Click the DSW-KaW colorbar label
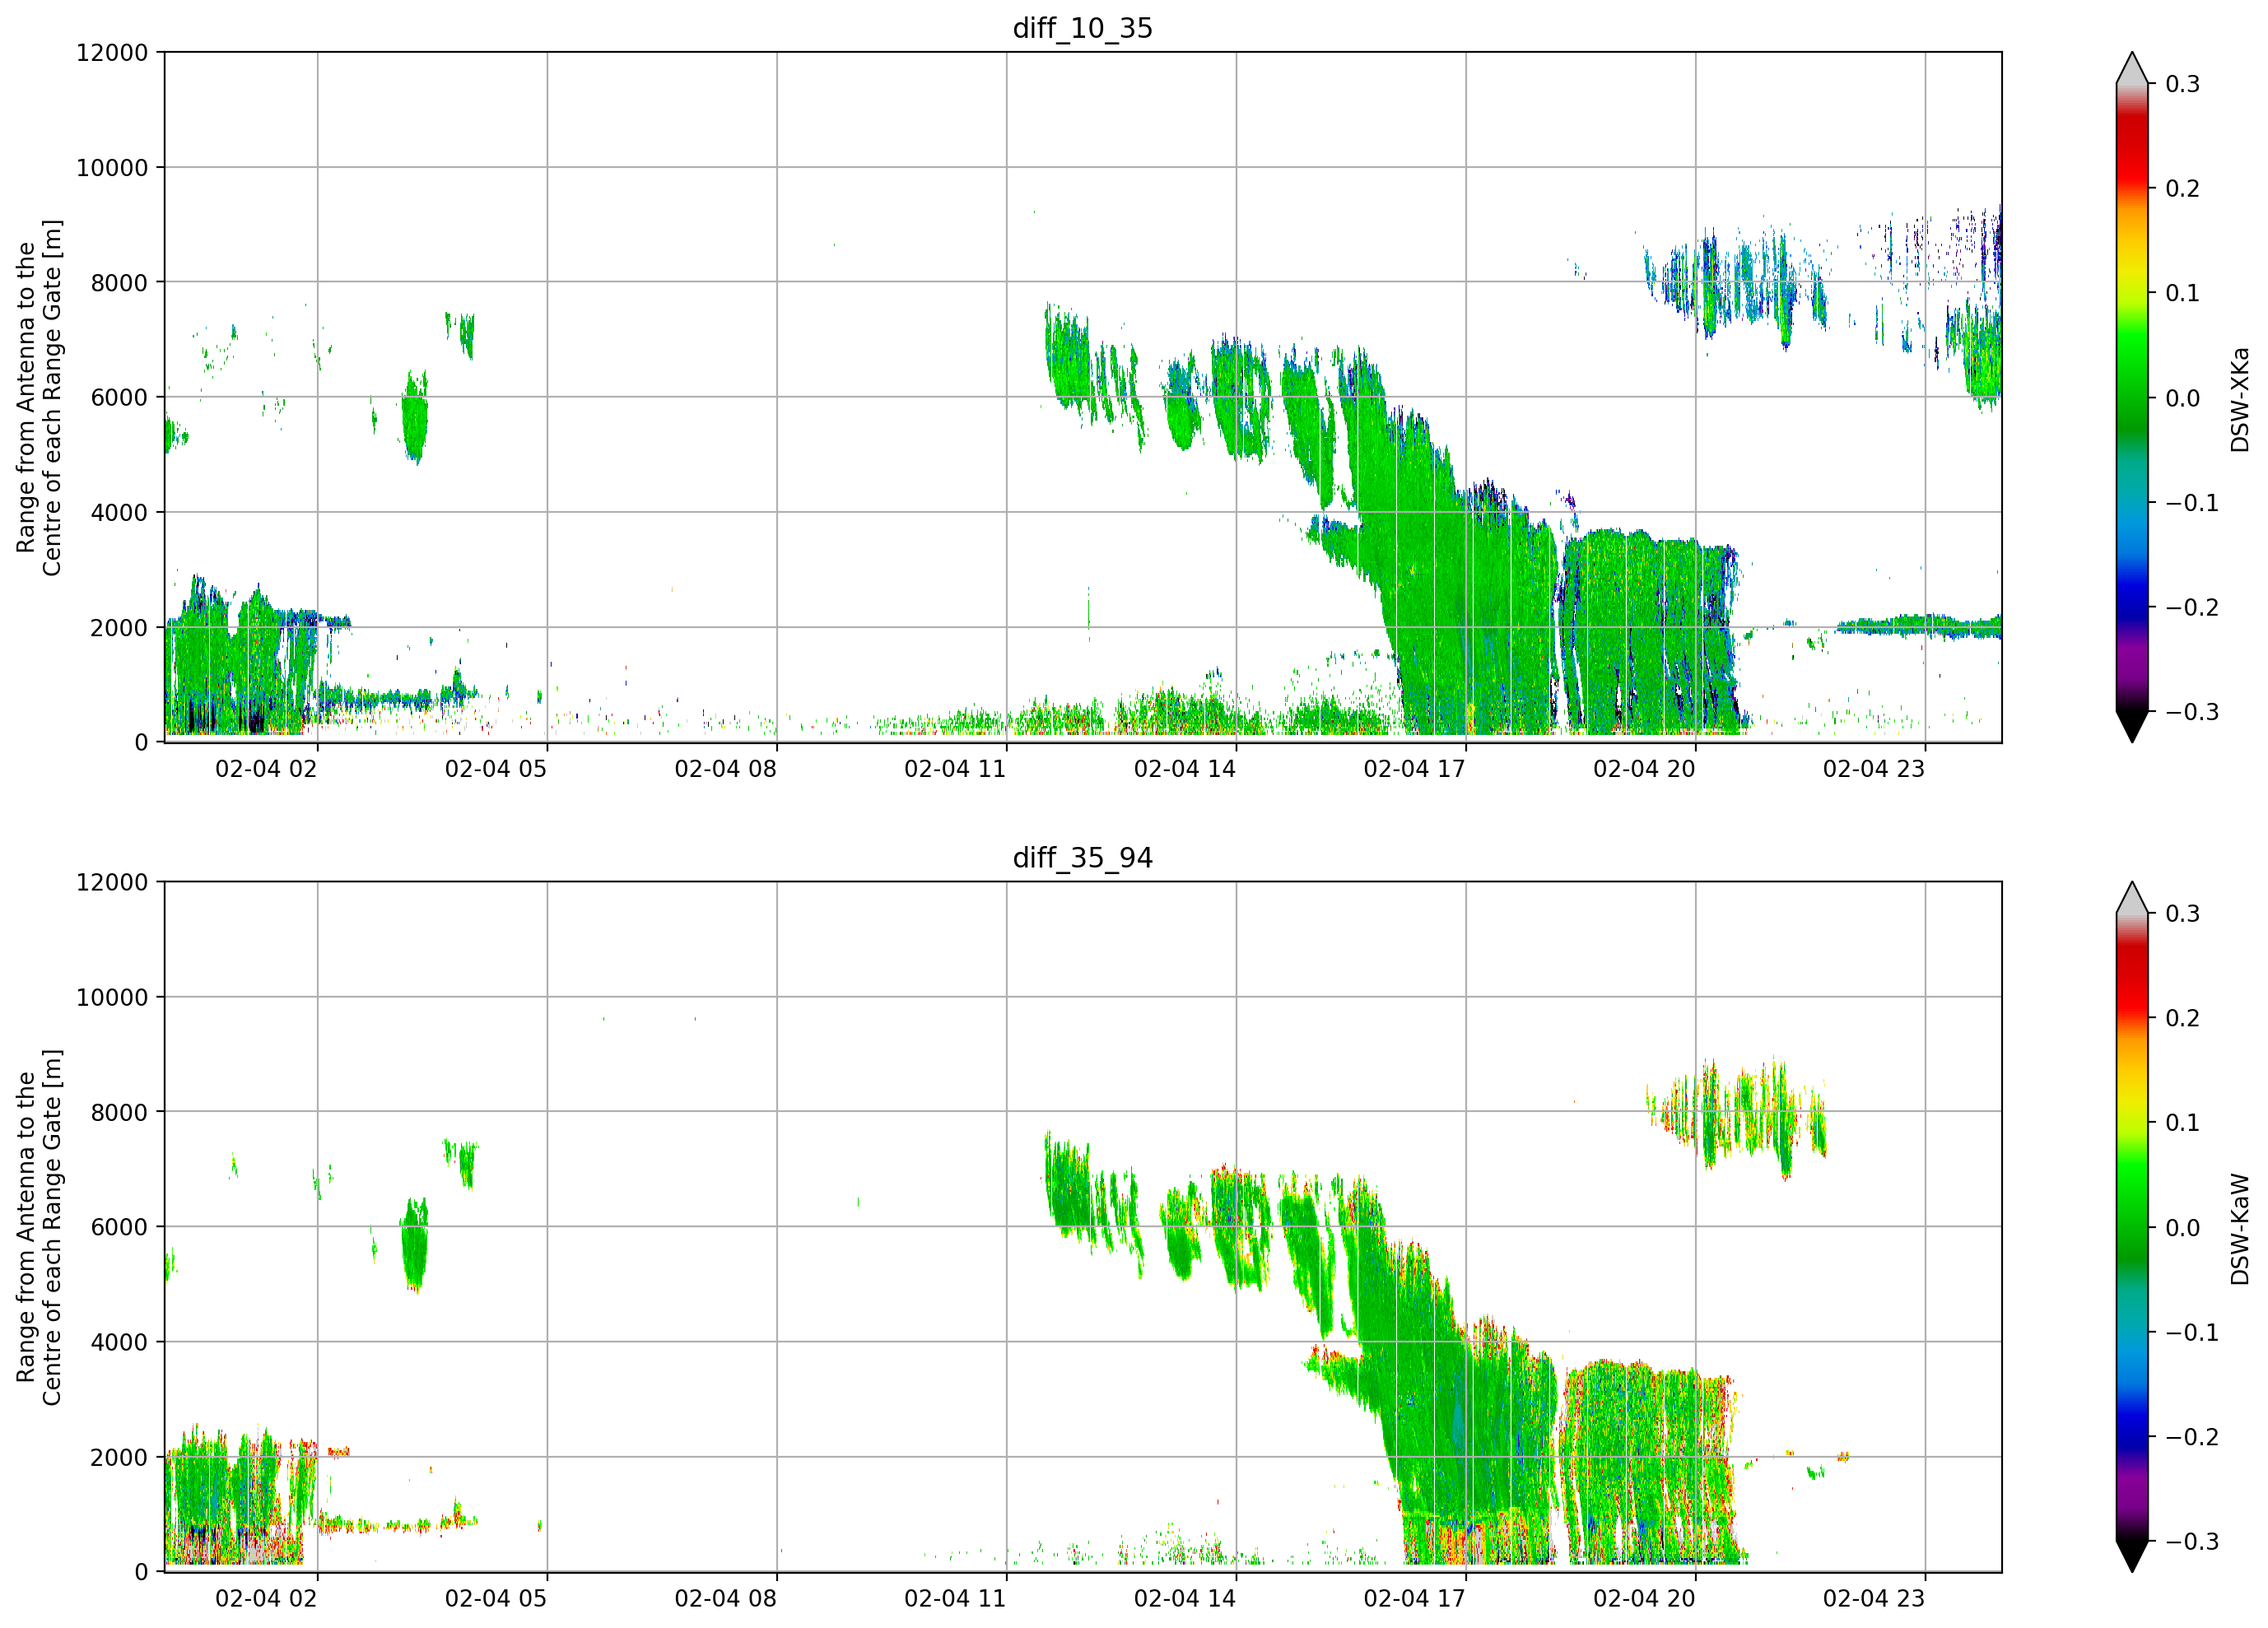This screenshot has height=1628, width=2268. (x=2240, y=1229)
